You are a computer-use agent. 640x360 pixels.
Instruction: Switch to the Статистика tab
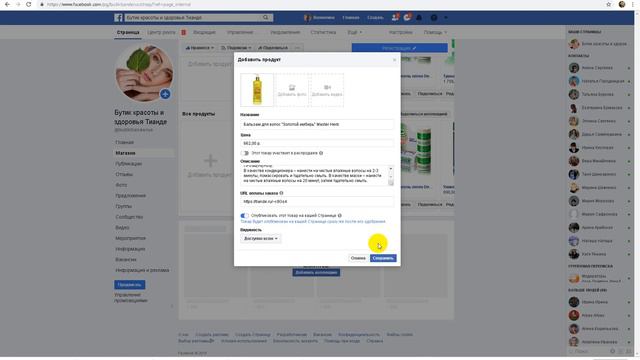click(323, 32)
